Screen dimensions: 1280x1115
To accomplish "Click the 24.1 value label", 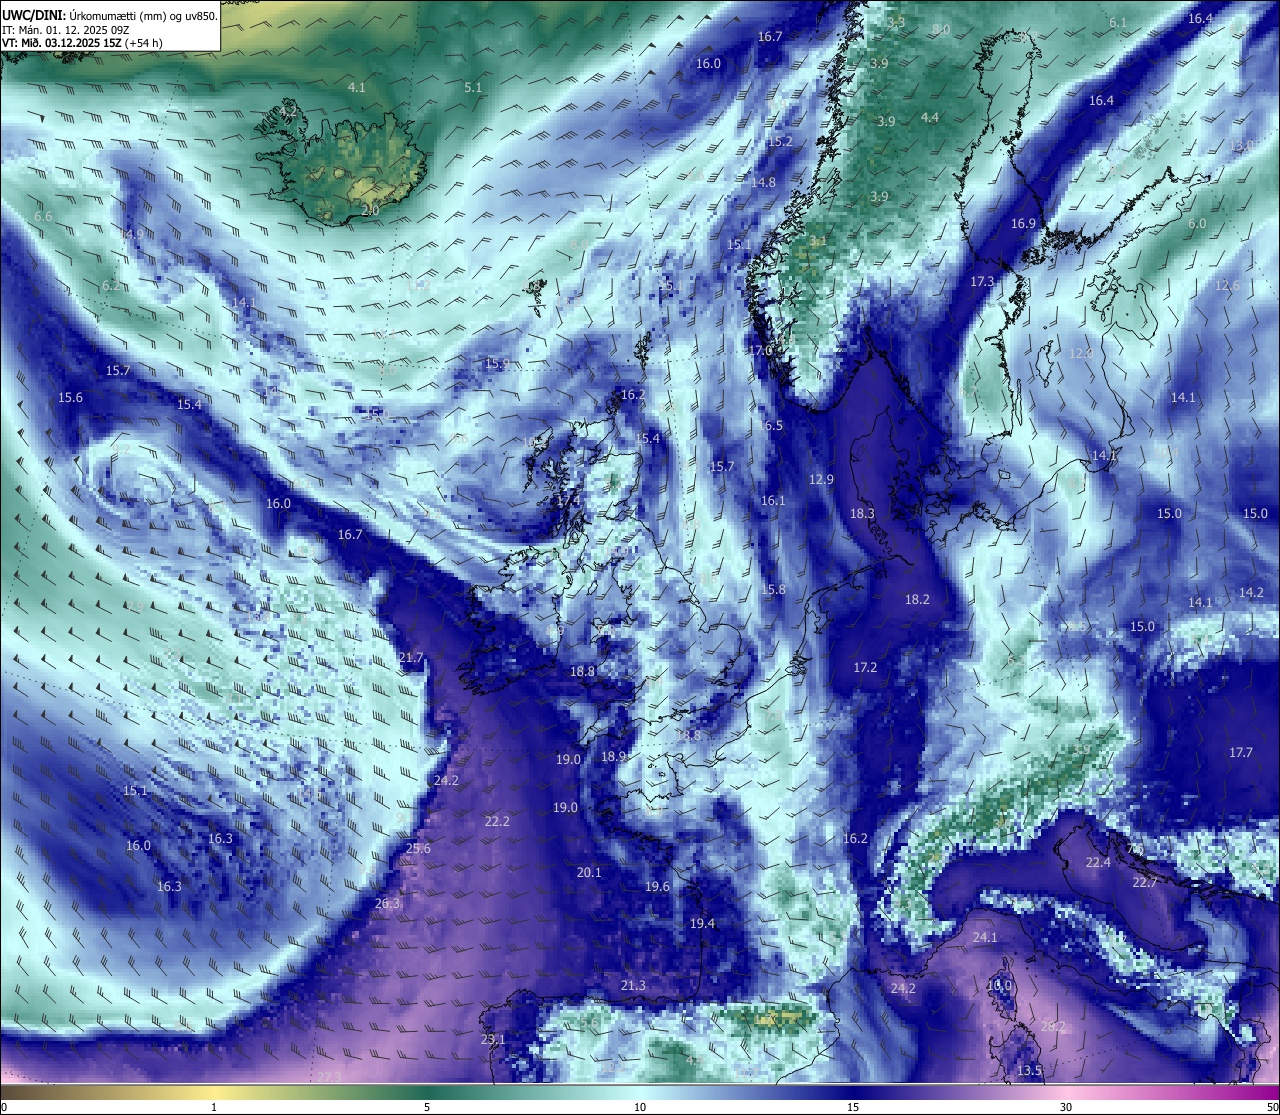I will [x=985, y=938].
